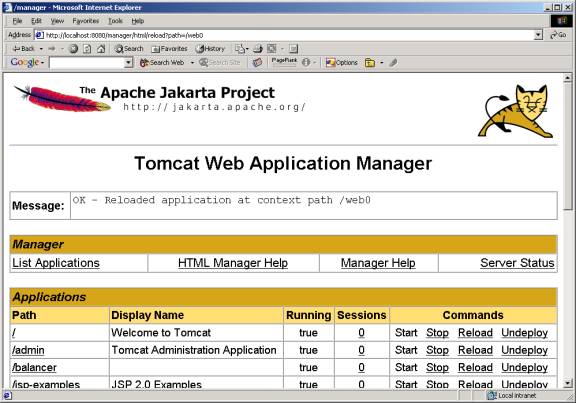Click Reload for the root / application
The height and width of the screenshot is (403, 576).
(475, 333)
